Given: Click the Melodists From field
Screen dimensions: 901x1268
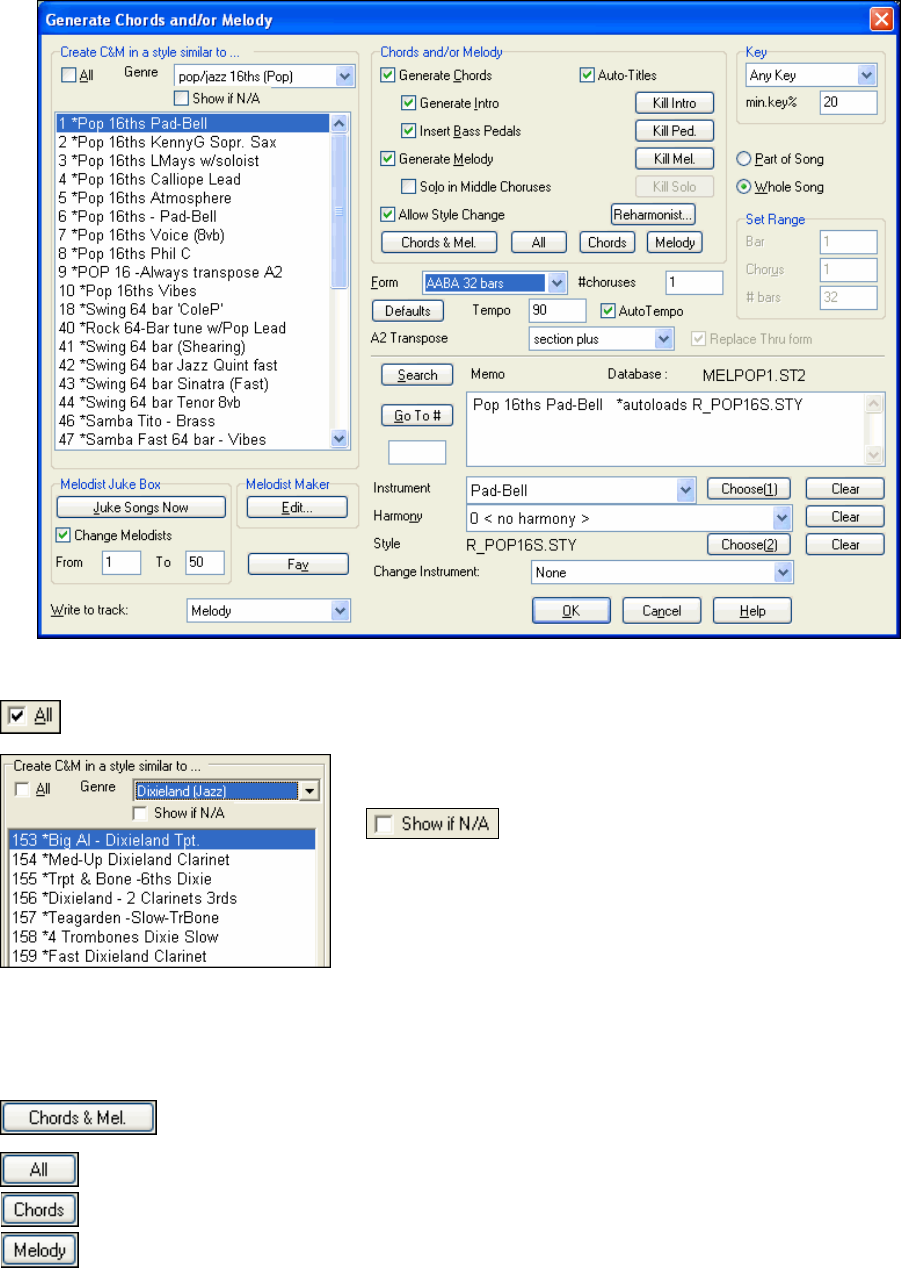Looking at the screenshot, I should point(120,563).
